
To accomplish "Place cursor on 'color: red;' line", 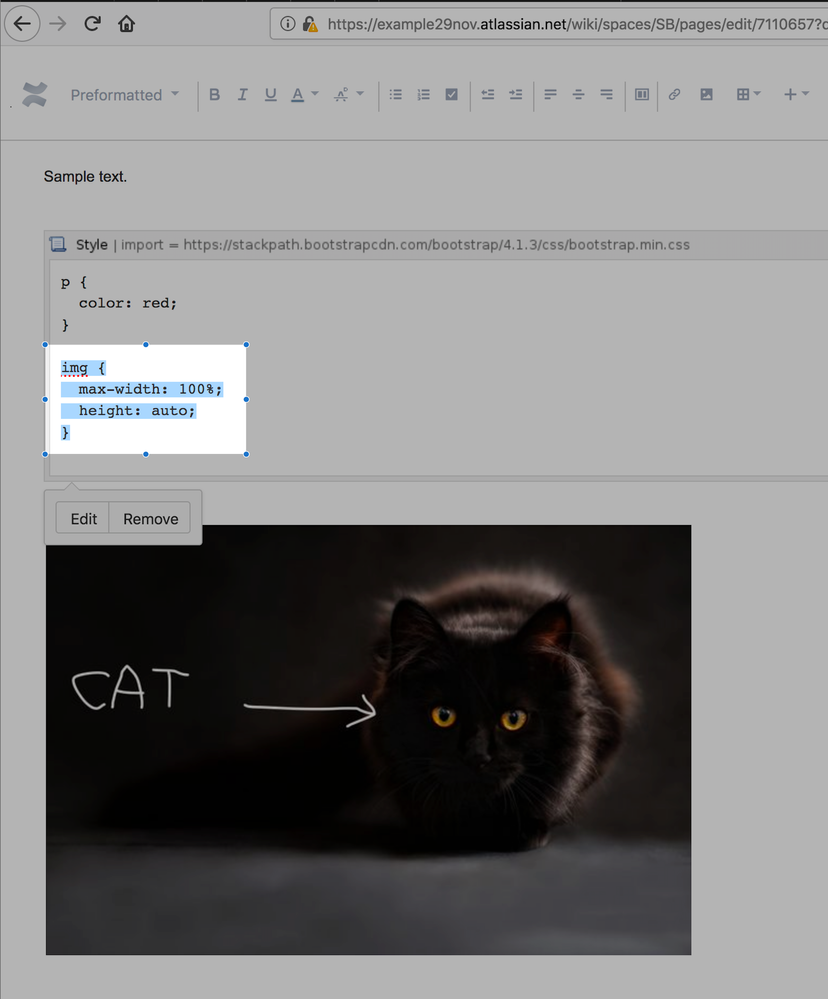I will tap(127, 303).
